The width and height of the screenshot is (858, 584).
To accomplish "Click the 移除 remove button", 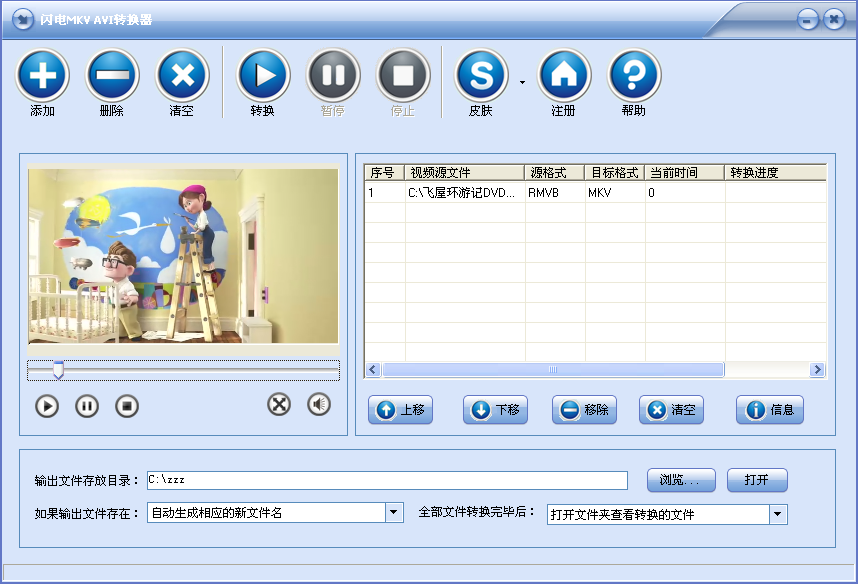I will 584,409.
